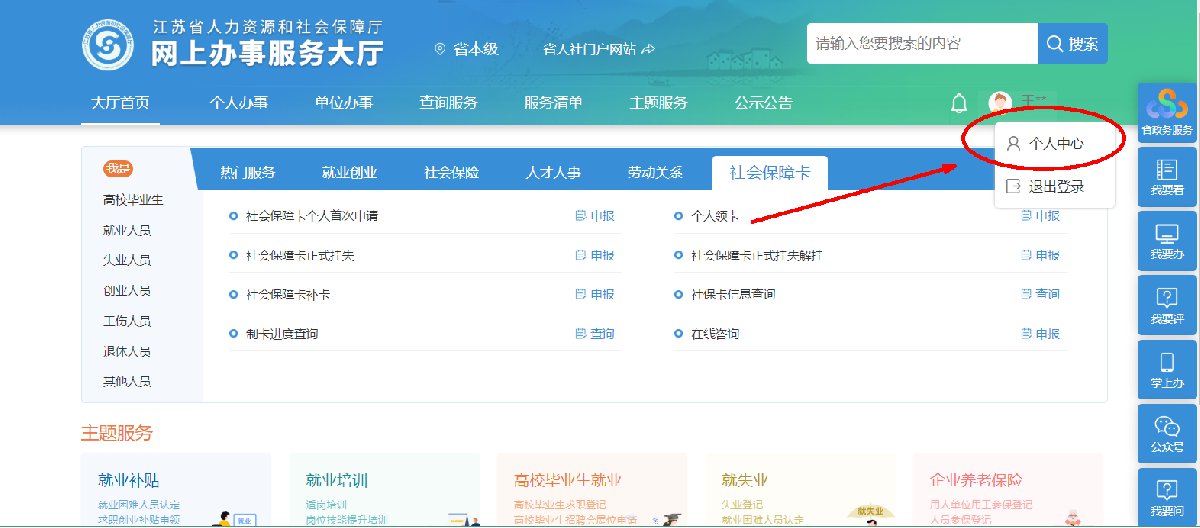
Task: Select the 省本级 location selector
Action: (467, 48)
